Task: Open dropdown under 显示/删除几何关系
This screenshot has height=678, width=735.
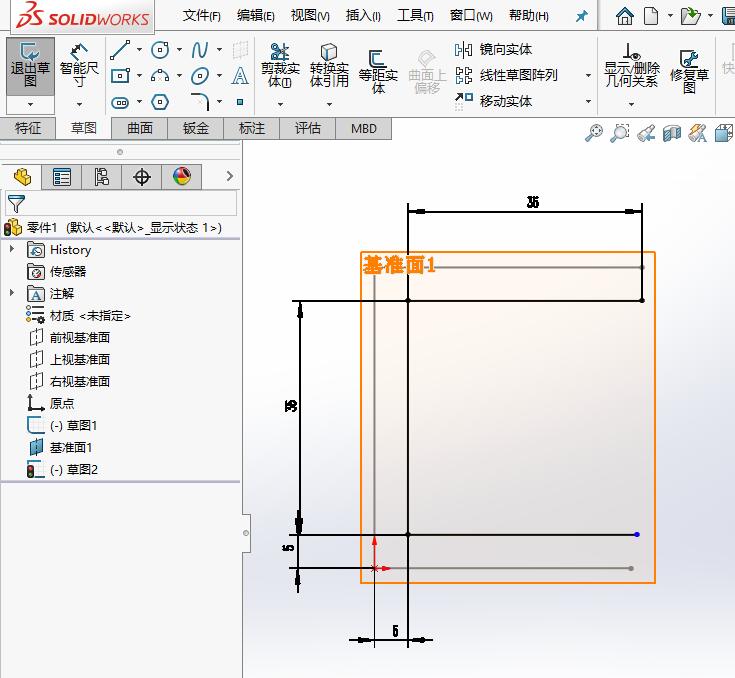Action: pos(631,104)
